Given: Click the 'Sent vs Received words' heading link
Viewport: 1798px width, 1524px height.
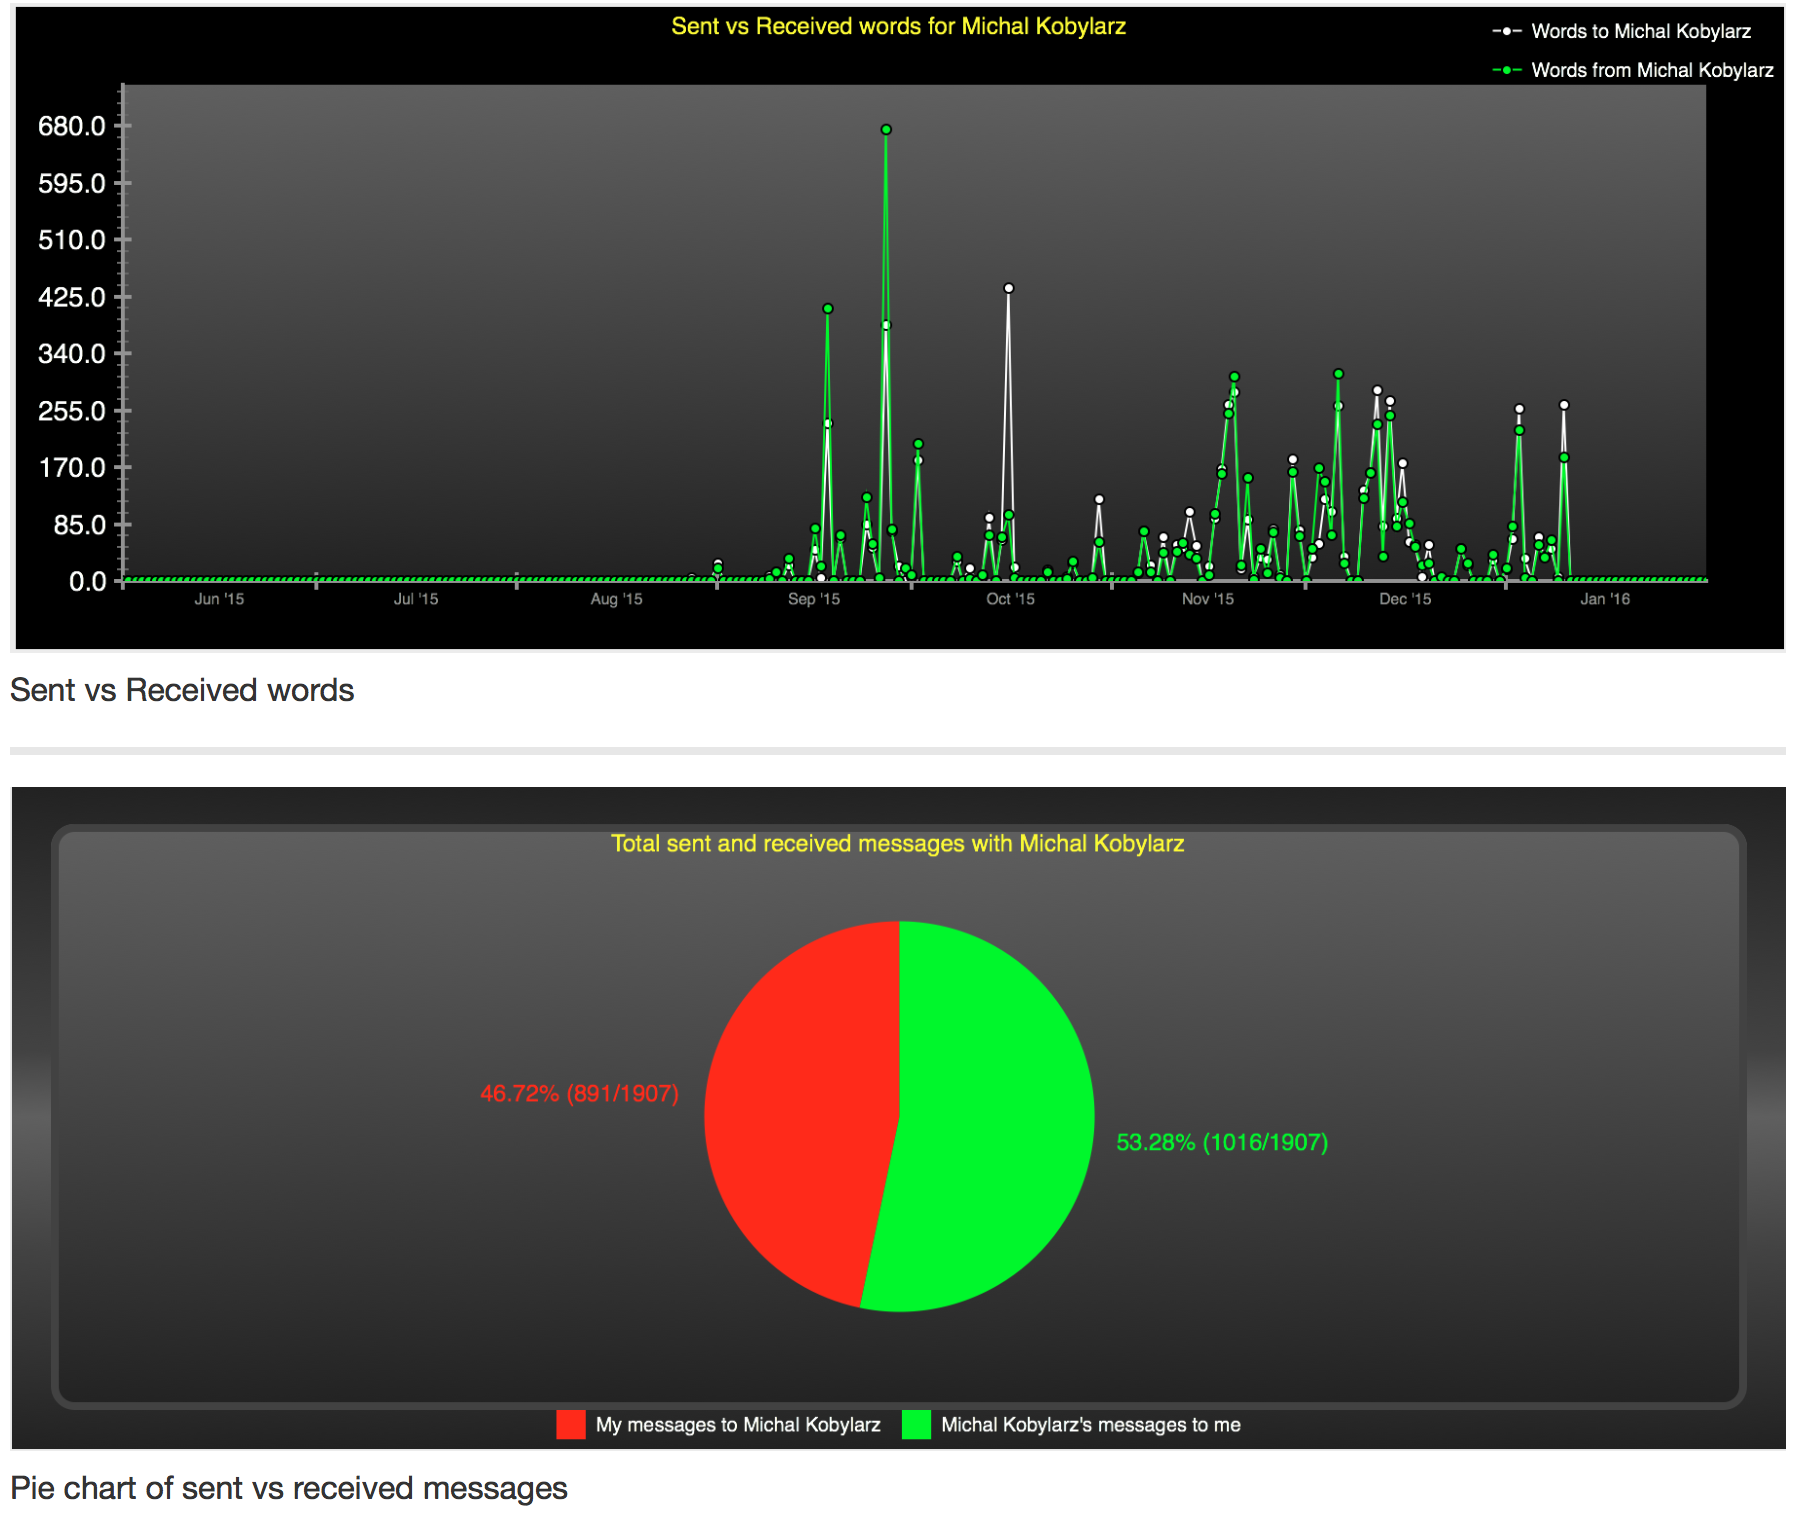Looking at the screenshot, I should coord(181,689).
